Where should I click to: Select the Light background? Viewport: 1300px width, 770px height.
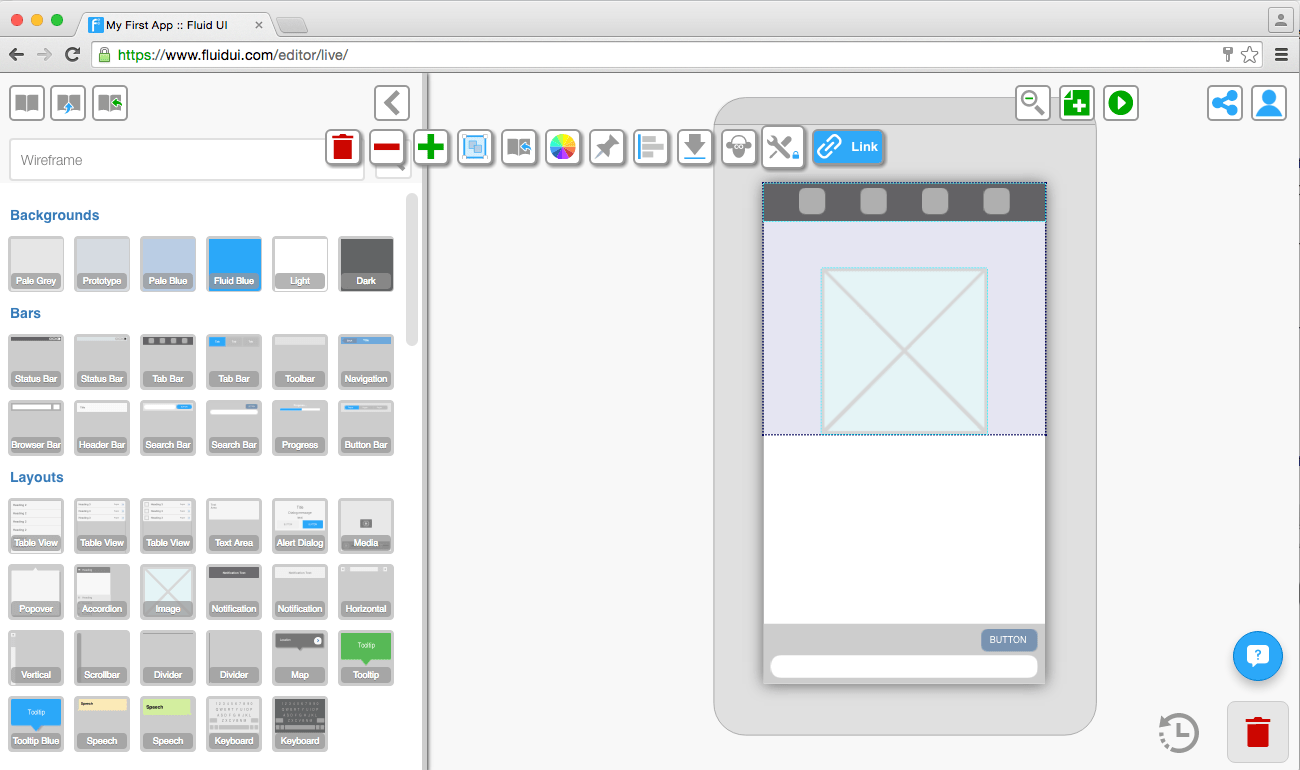300,264
